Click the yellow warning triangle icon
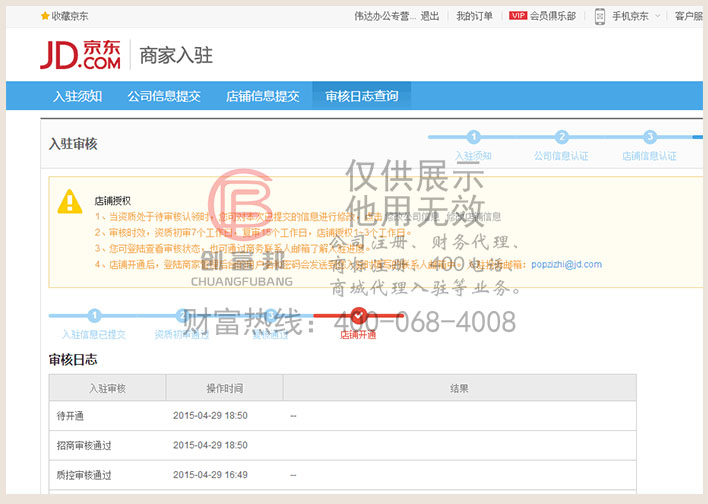The width and height of the screenshot is (708, 504). 70,201
